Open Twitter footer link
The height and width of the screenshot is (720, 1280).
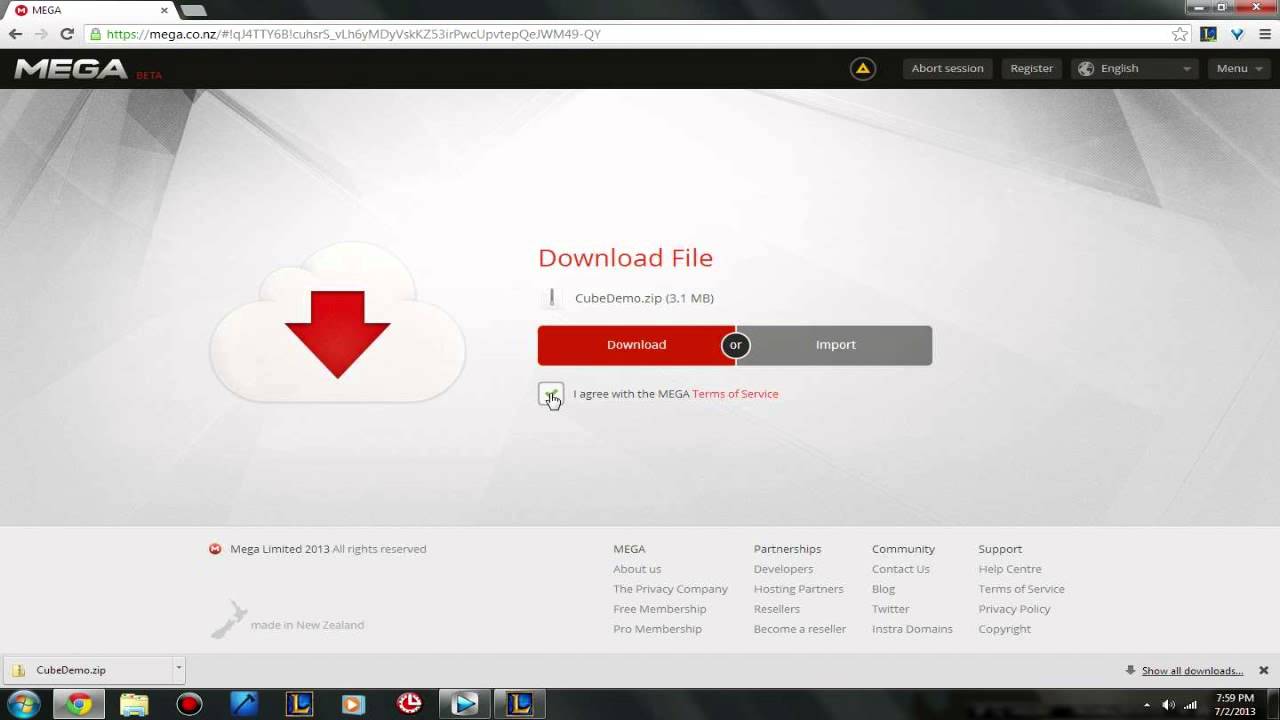[x=890, y=609]
